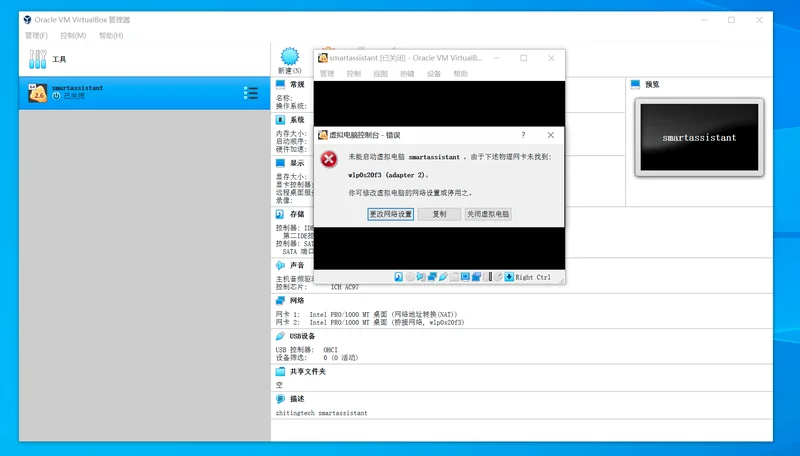Open the USB设备 settings section
800x456 pixels.
[x=302, y=336]
